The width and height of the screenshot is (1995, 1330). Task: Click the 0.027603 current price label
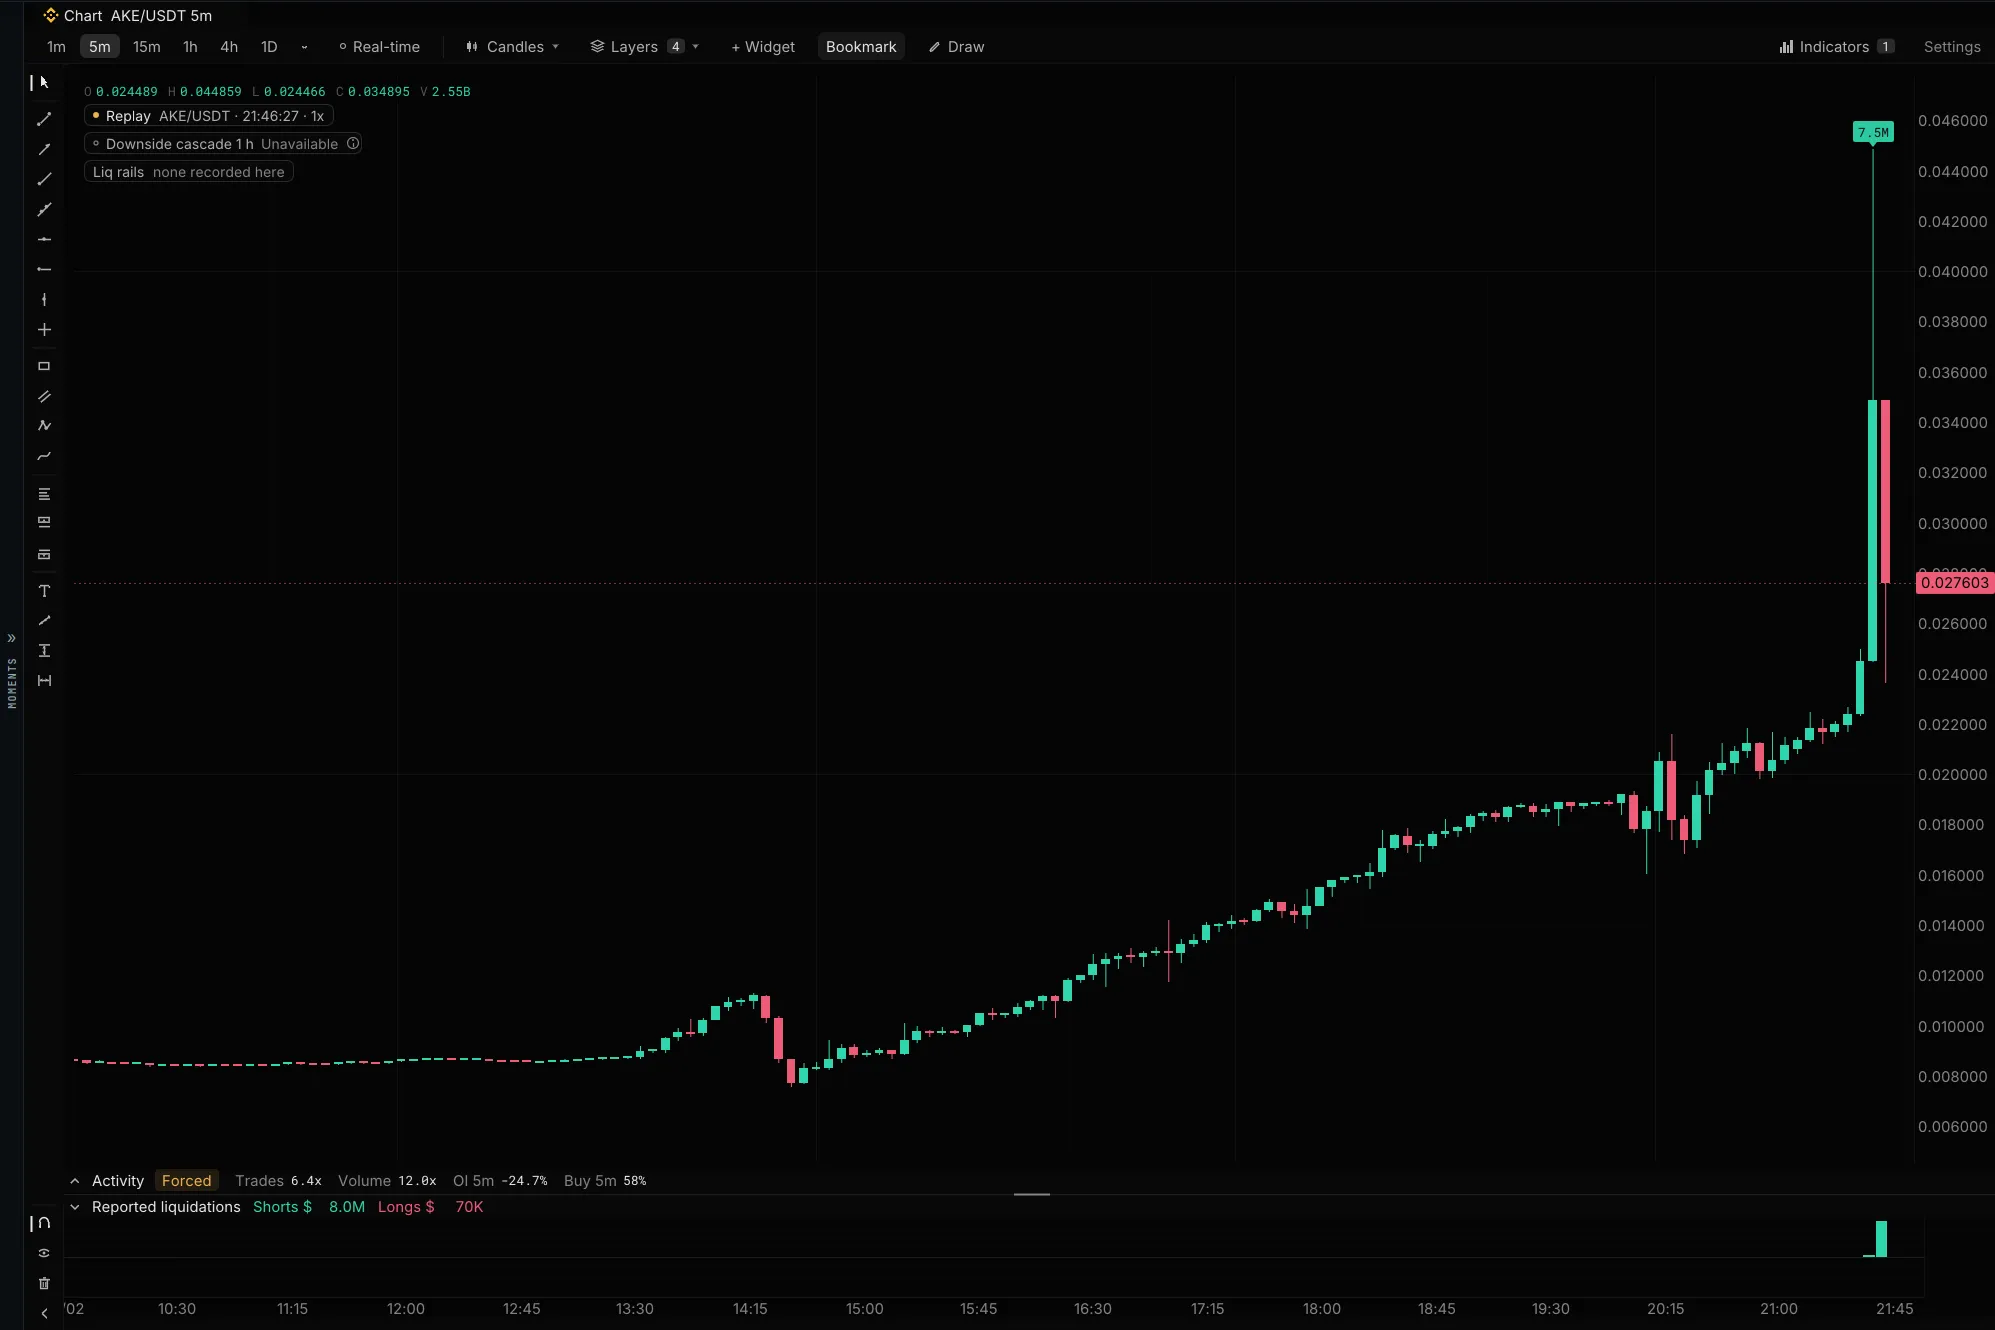pyautogui.click(x=1954, y=583)
